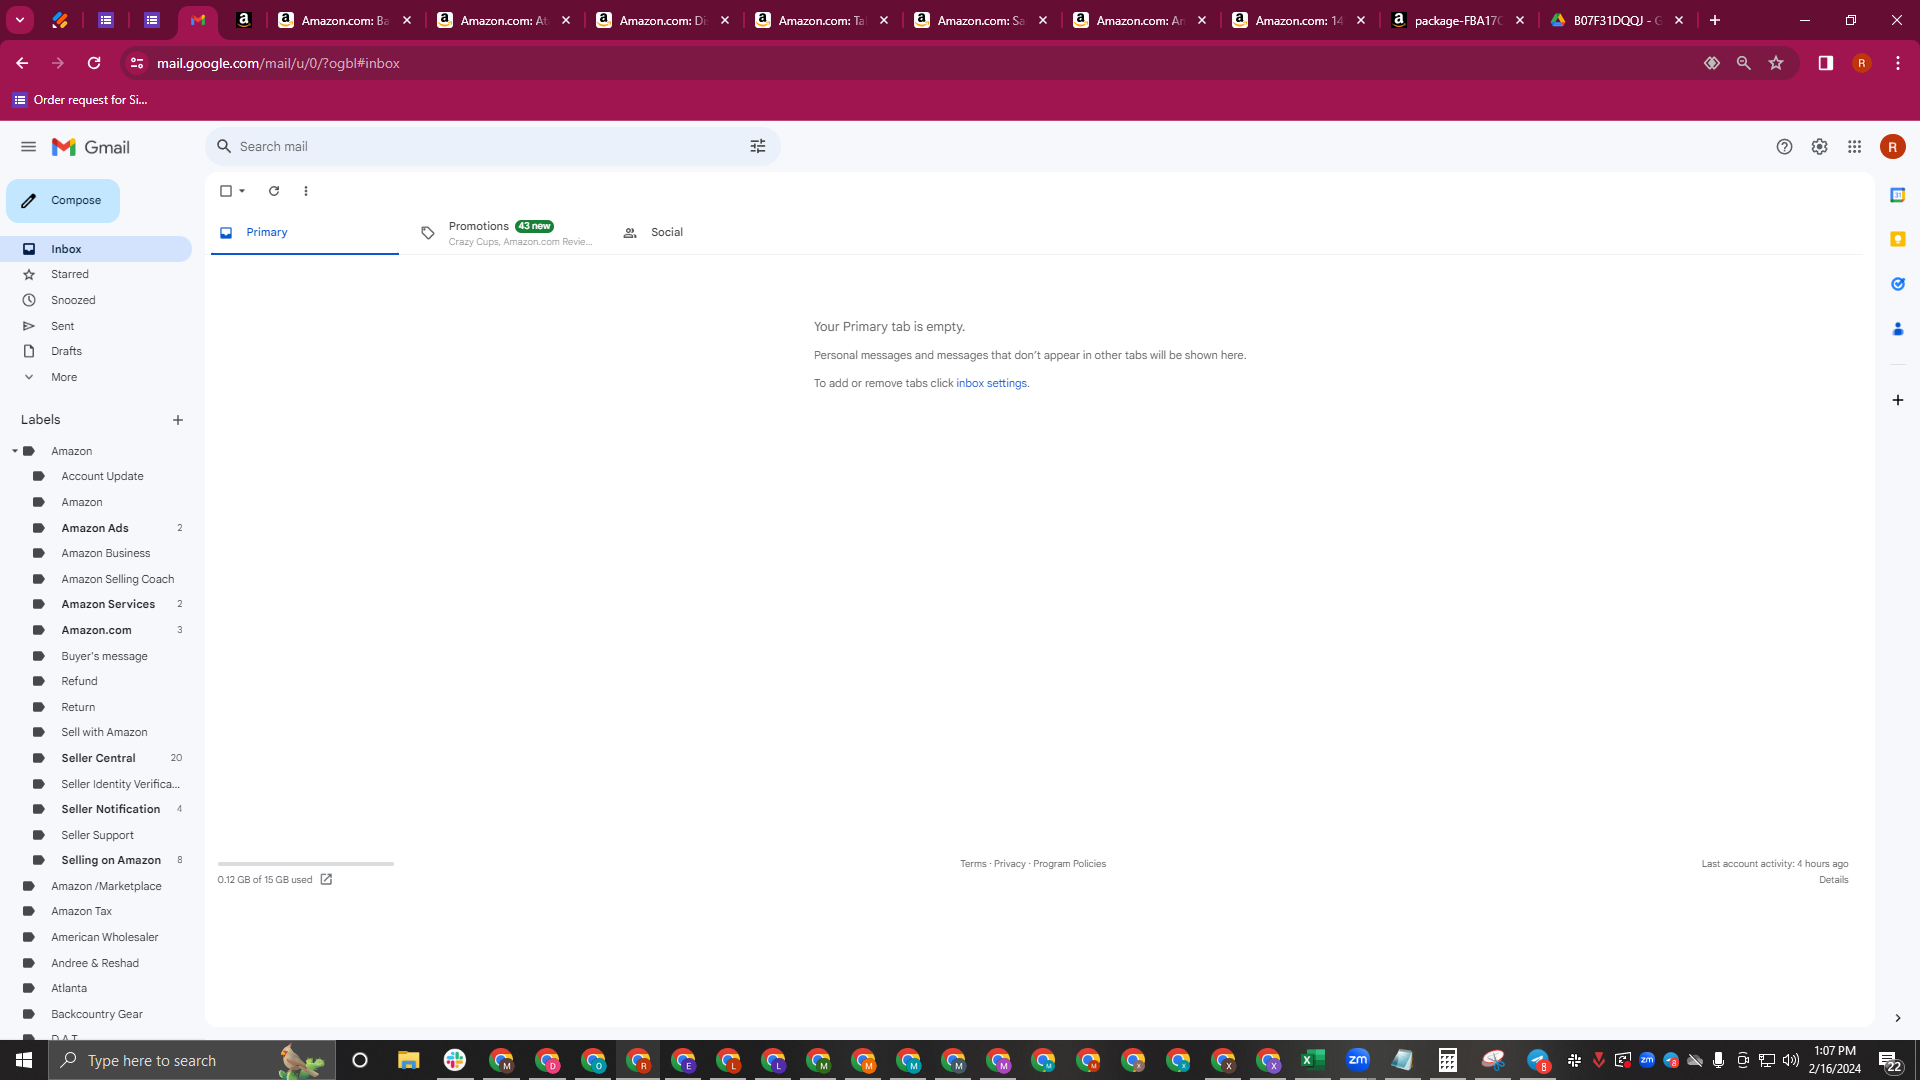The width and height of the screenshot is (1920, 1080).
Task: Open Google Account avatar in Gmail
Action: point(1892,147)
